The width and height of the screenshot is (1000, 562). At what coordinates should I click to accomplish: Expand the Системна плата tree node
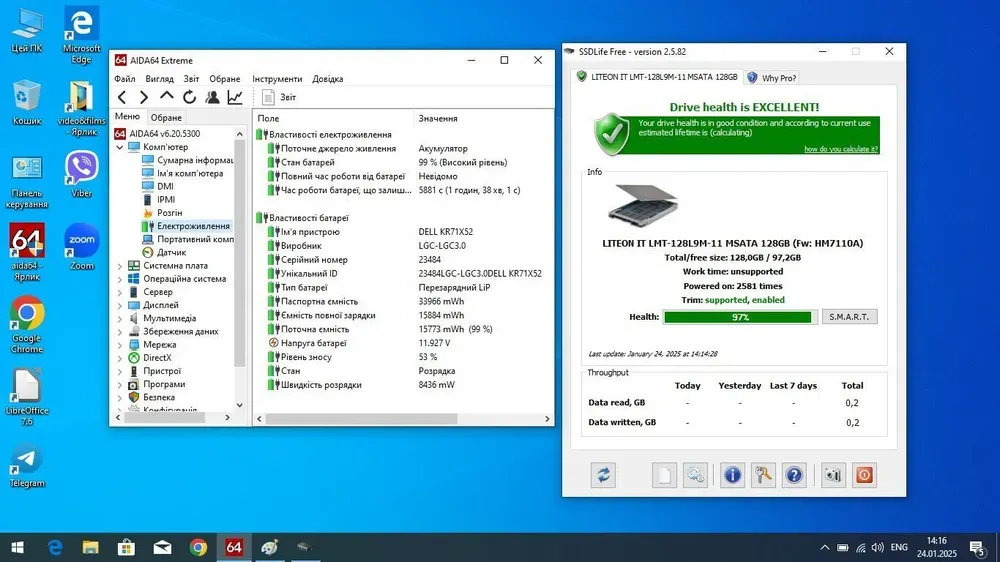point(120,266)
